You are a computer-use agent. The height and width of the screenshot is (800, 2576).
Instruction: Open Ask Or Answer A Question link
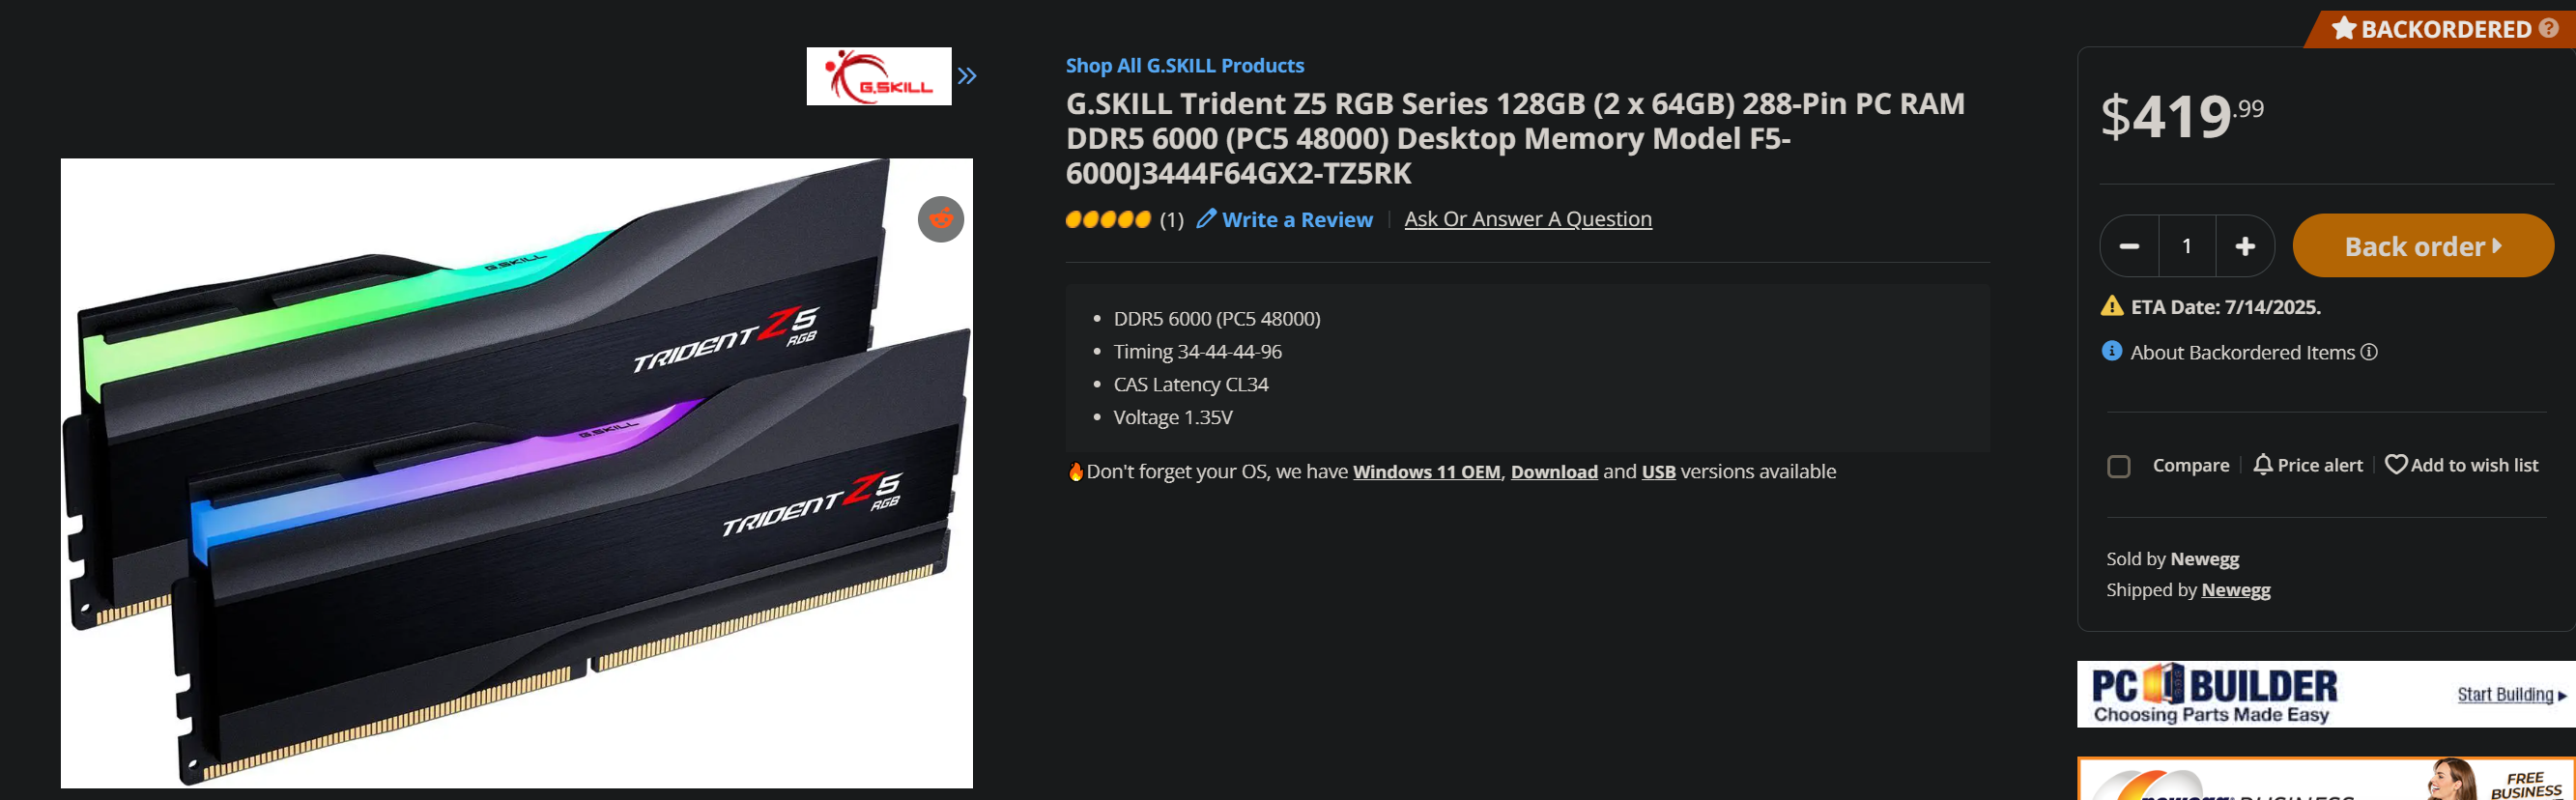[x=1527, y=219]
